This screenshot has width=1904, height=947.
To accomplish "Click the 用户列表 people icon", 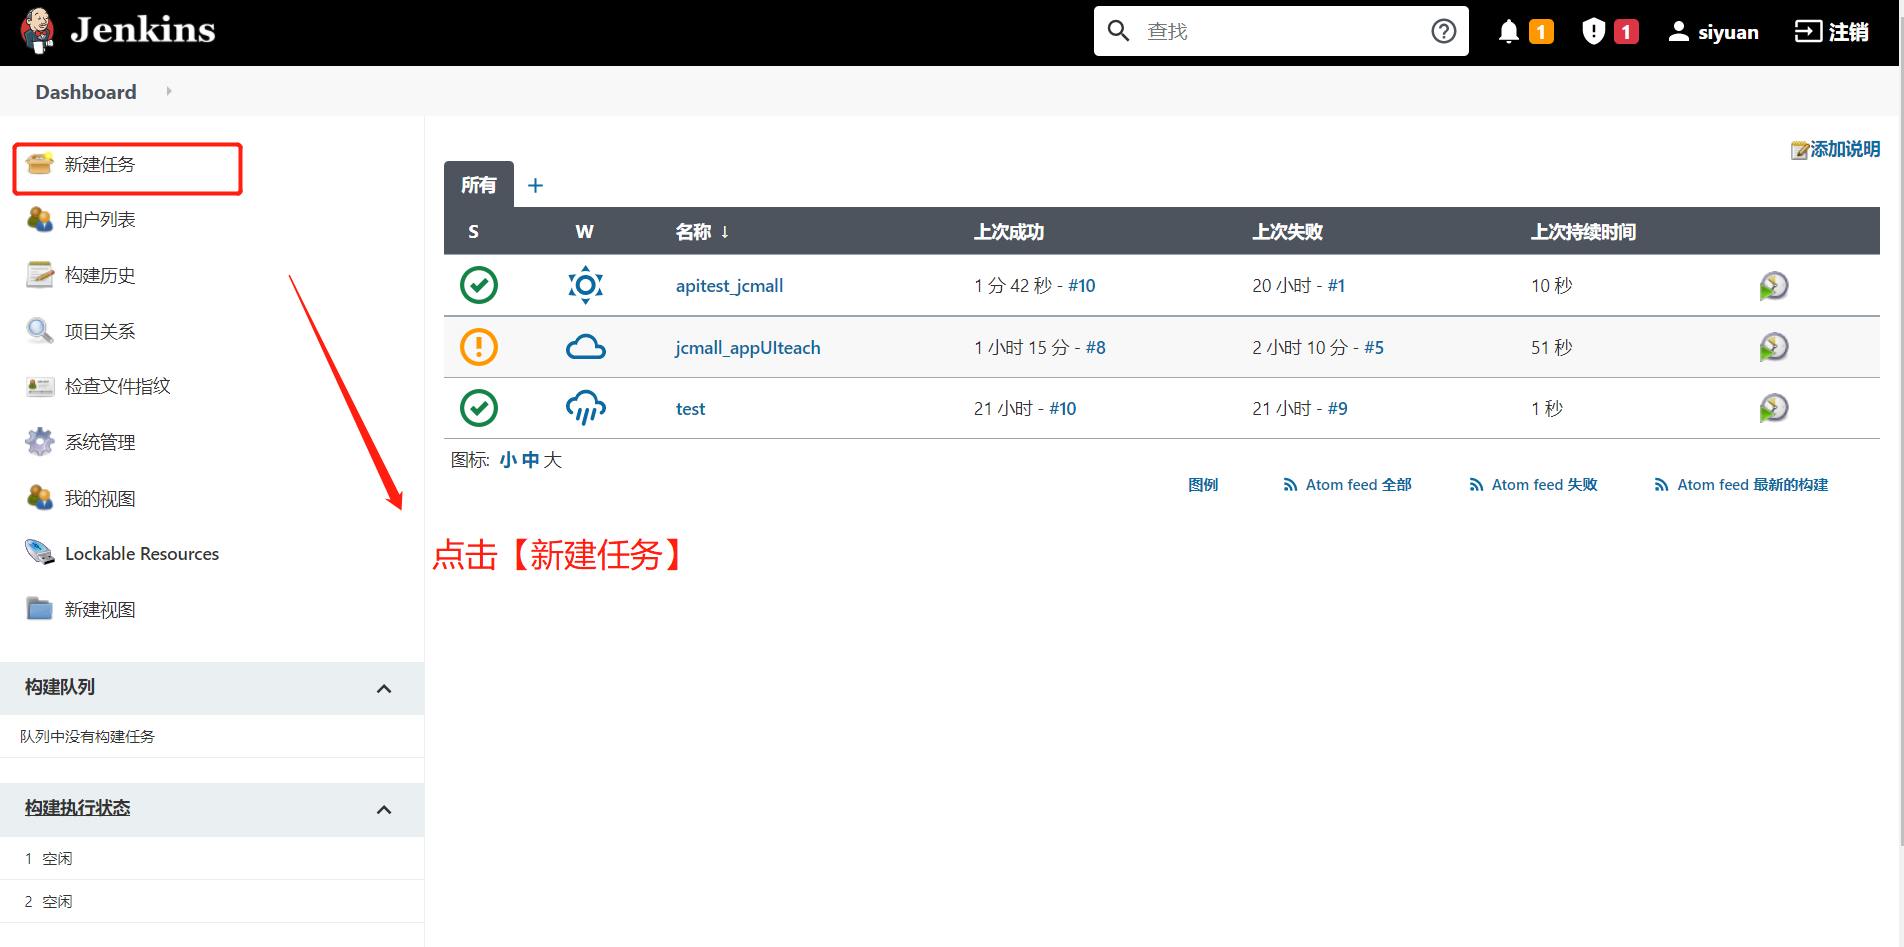I will coord(40,219).
